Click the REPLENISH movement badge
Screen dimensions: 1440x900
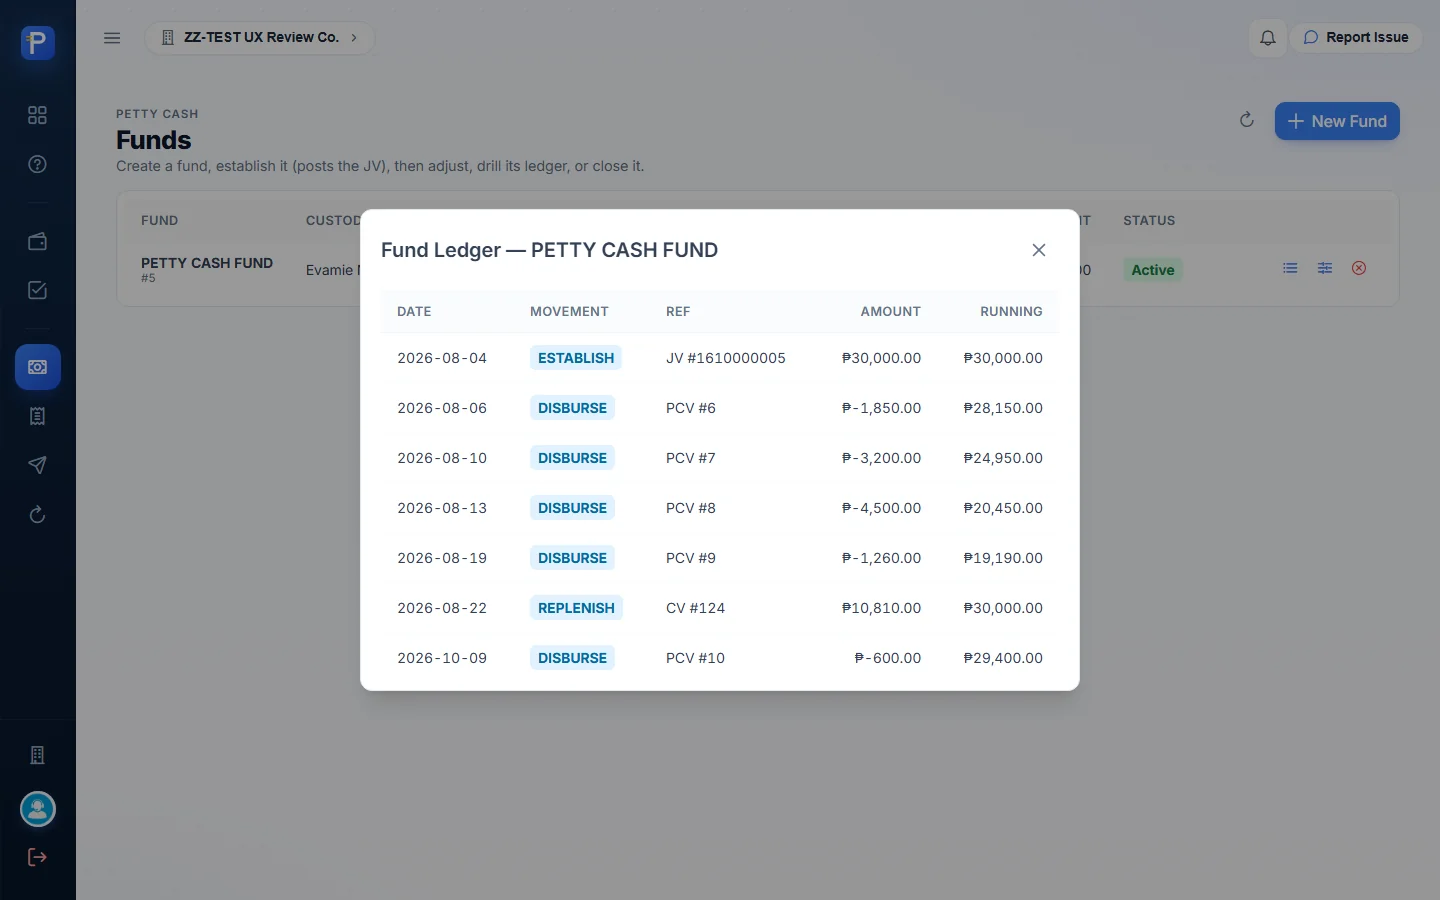pyautogui.click(x=576, y=608)
